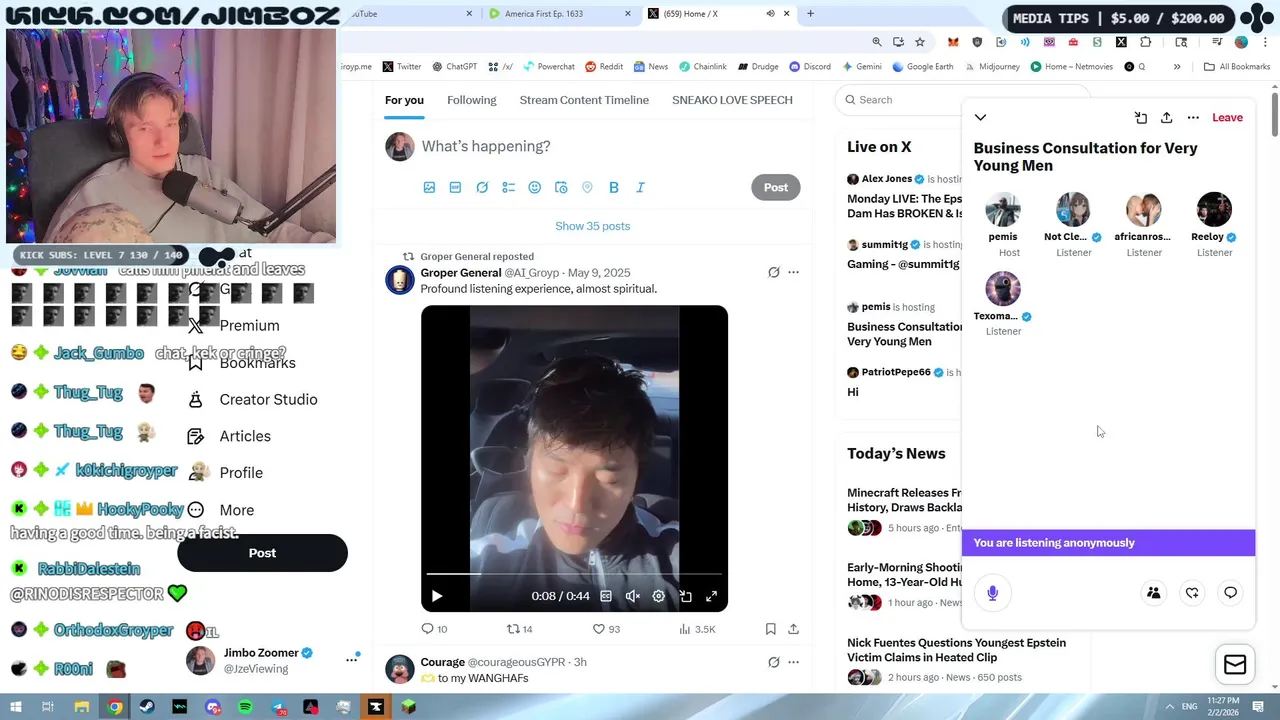Expand the video to fullscreen
The image size is (1280, 720).
[711, 596]
